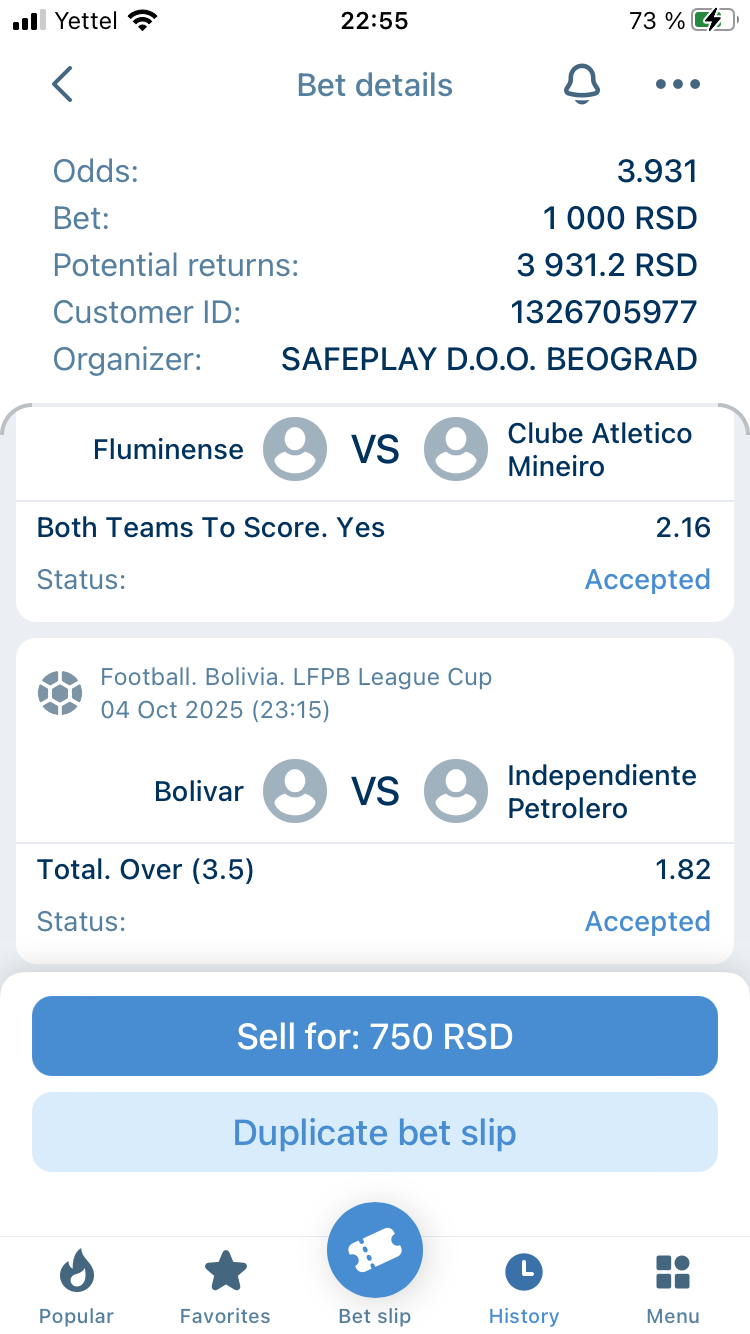Open the three-dot more options menu
The image size is (750, 1334).
[x=678, y=85]
